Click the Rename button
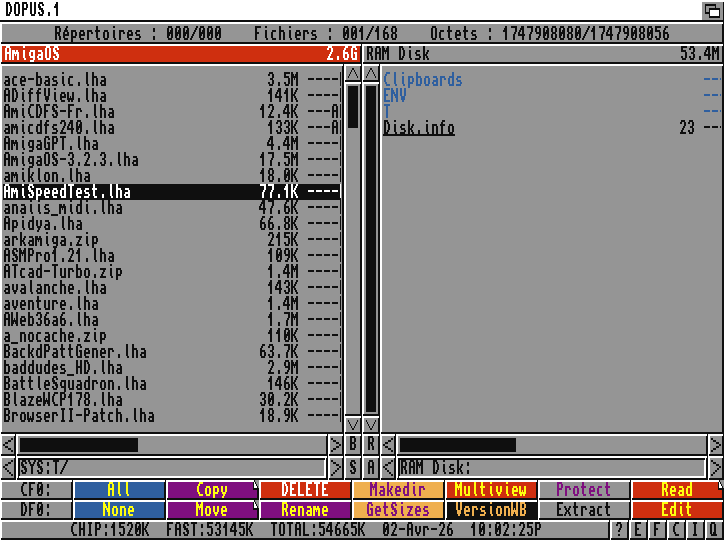Screen dimensions: 724x540 pos(304,510)
